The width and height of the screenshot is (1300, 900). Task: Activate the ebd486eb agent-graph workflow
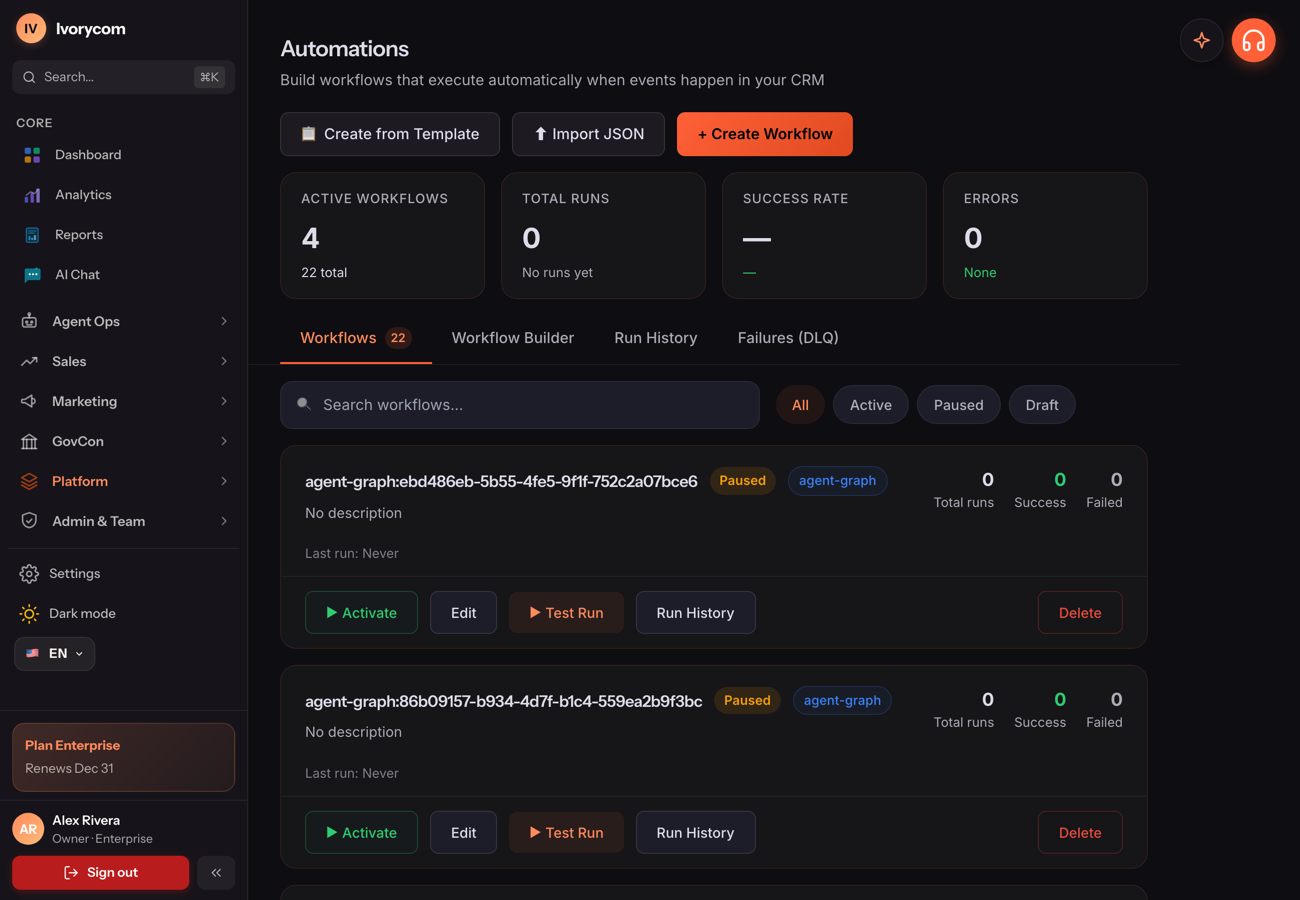pyautogui.click(x=361, y=613)
